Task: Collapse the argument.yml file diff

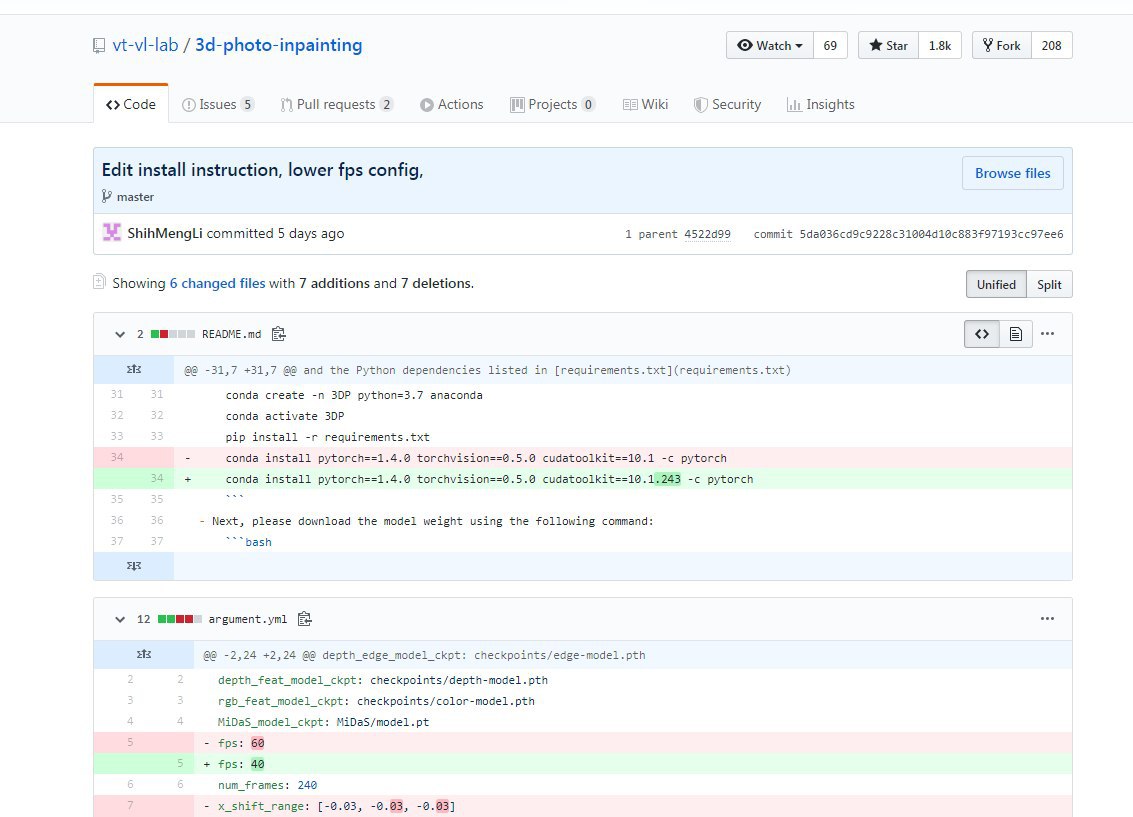Action: click(120, 619)
